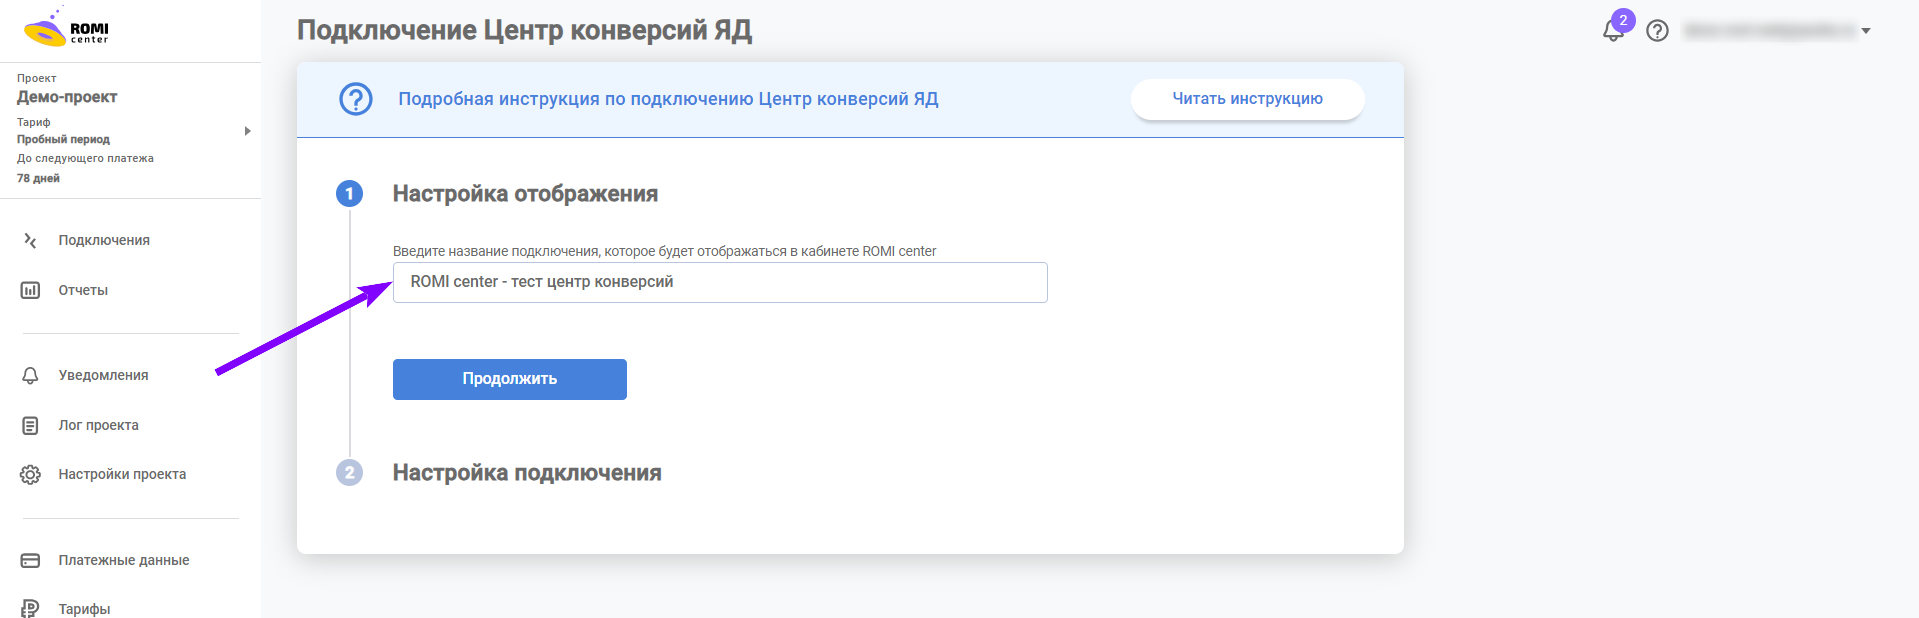Select step 1 Настройка отображения heading
The height and width of the screenshot is (618, 1919).
(525, 194)
